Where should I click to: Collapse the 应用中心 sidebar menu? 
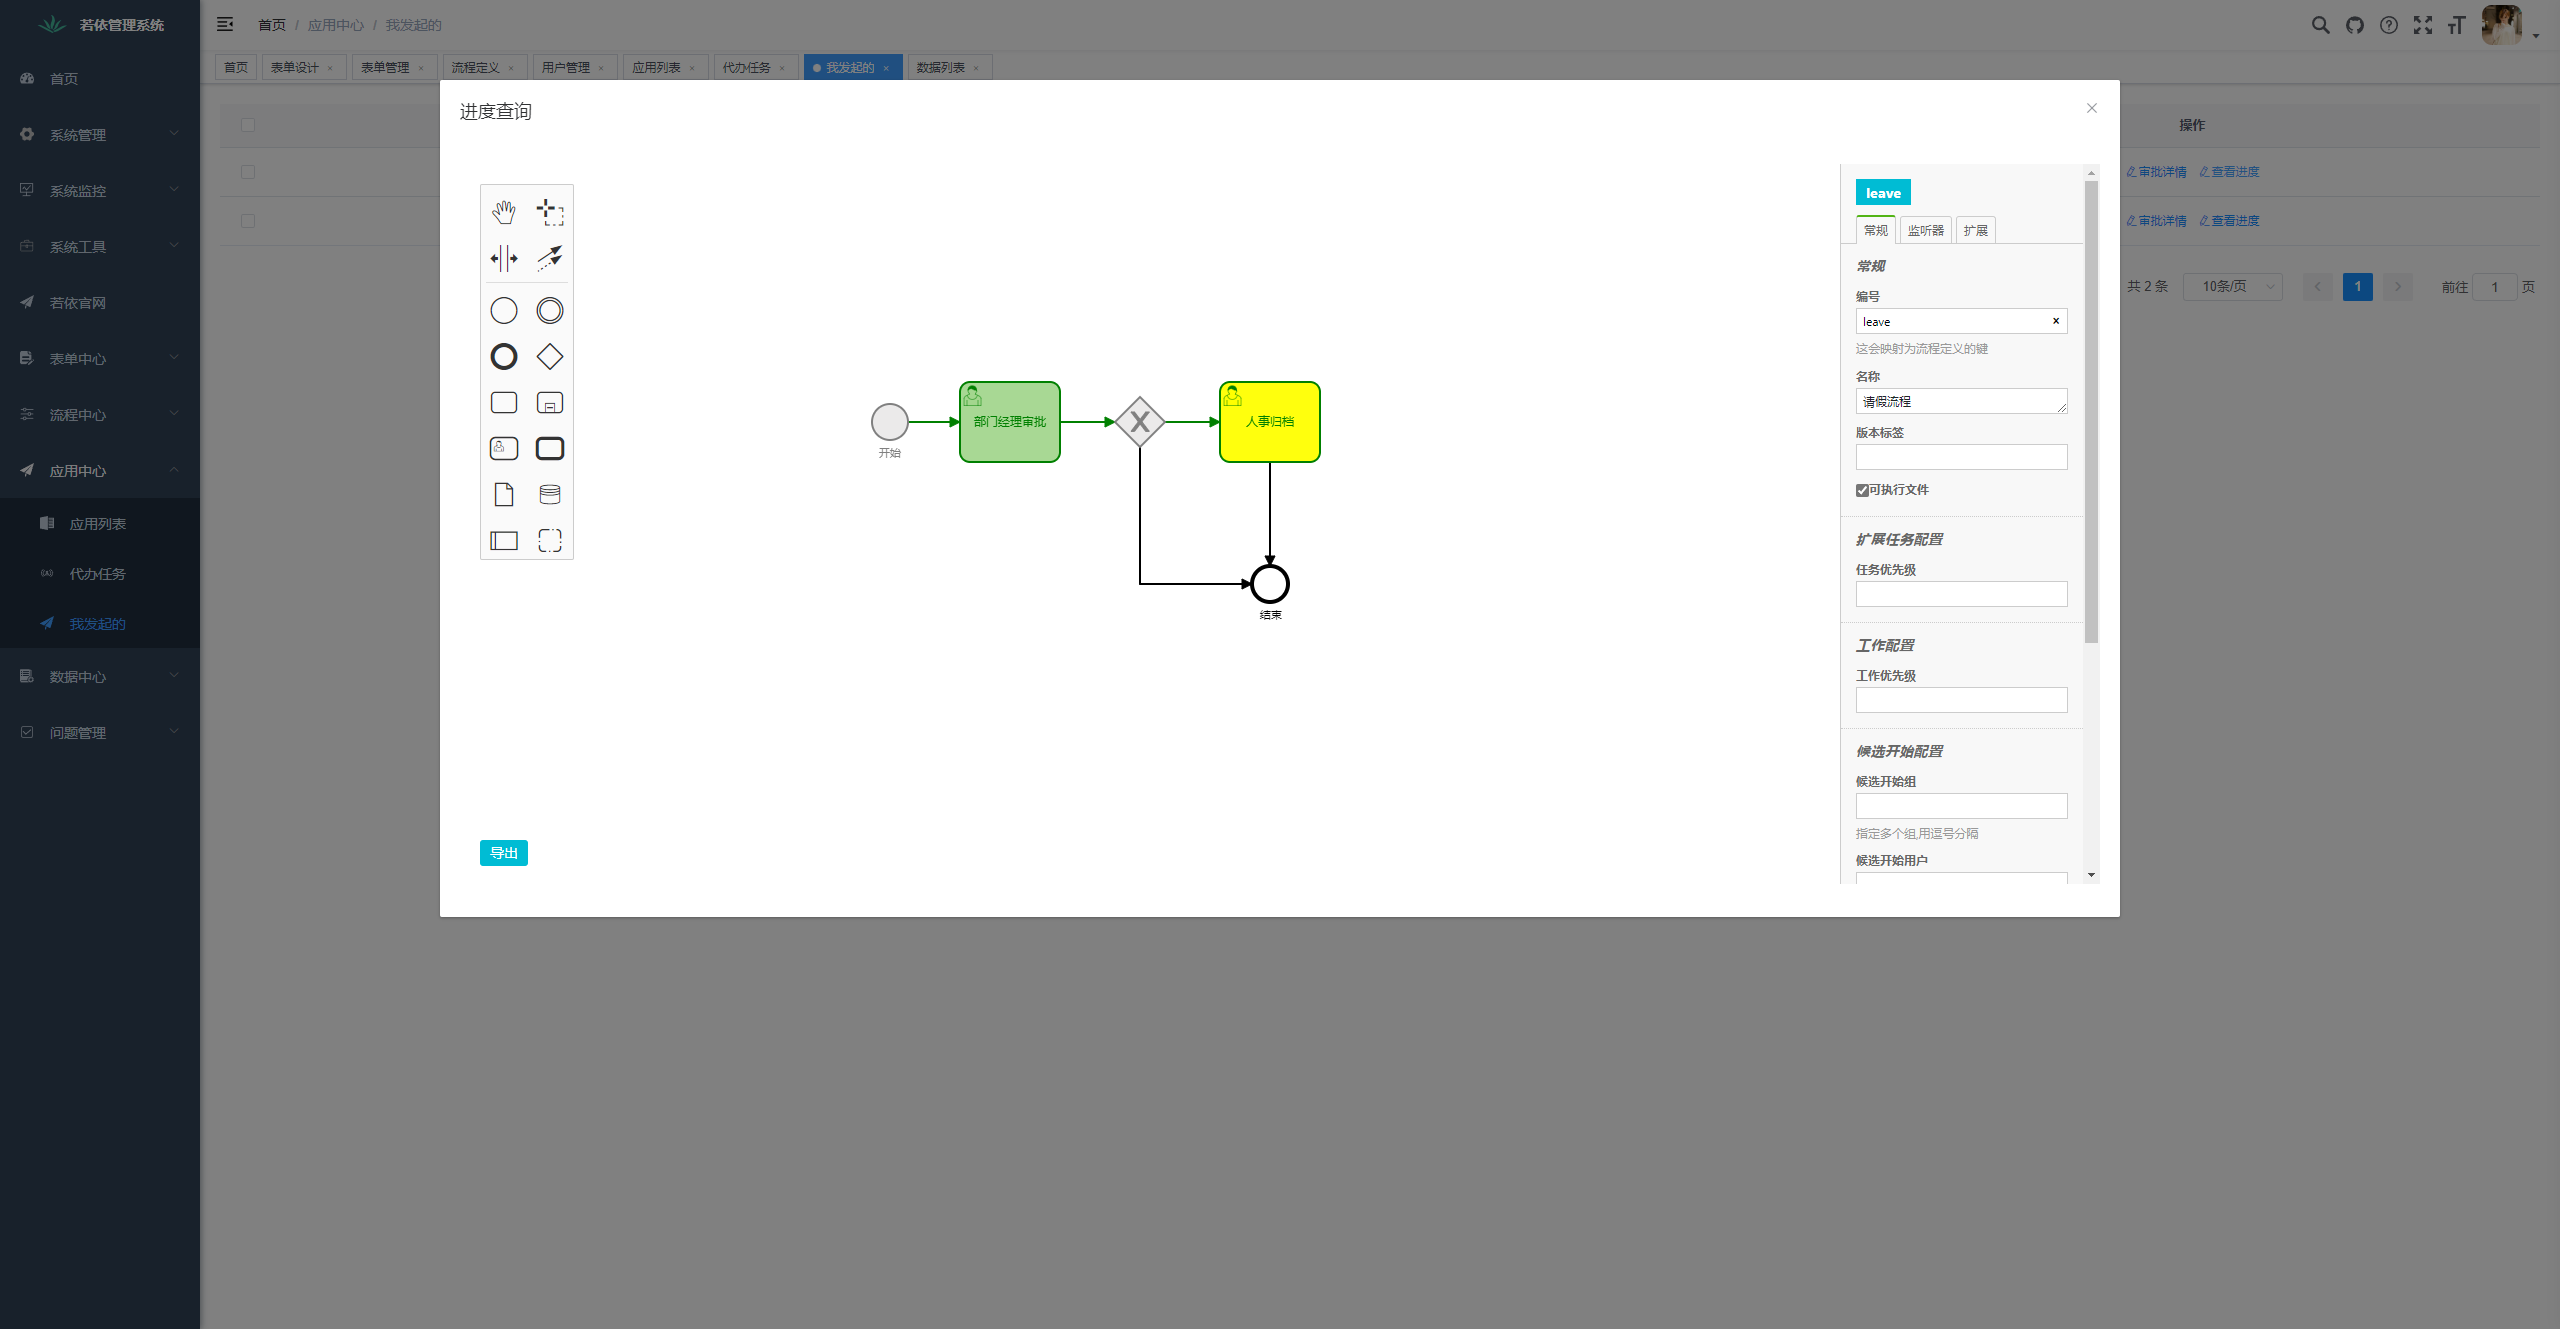[x=100, y=470]
